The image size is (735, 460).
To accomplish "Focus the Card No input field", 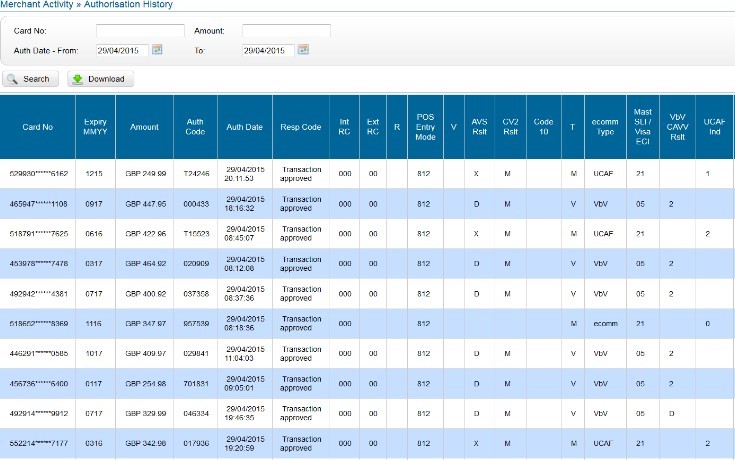I will (x=140, y=31).
